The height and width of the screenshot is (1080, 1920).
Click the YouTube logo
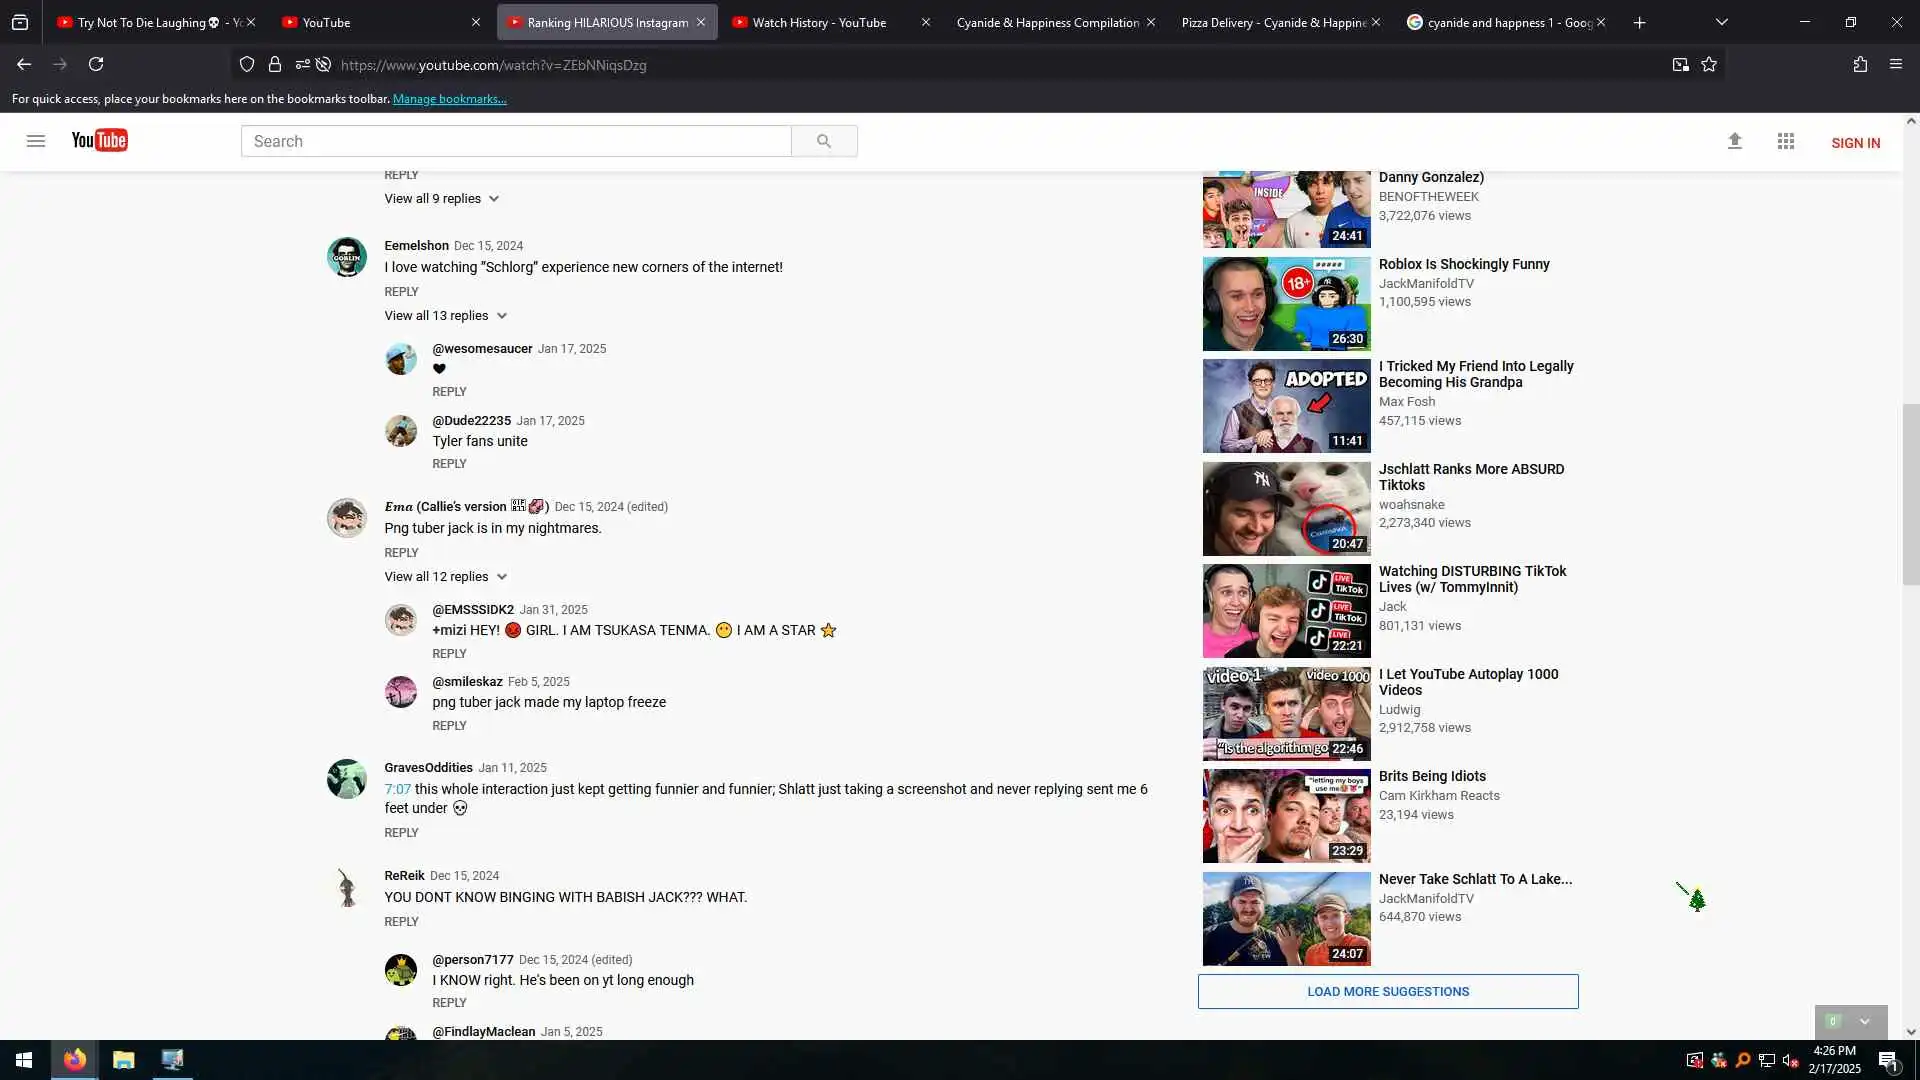[99, 141]
